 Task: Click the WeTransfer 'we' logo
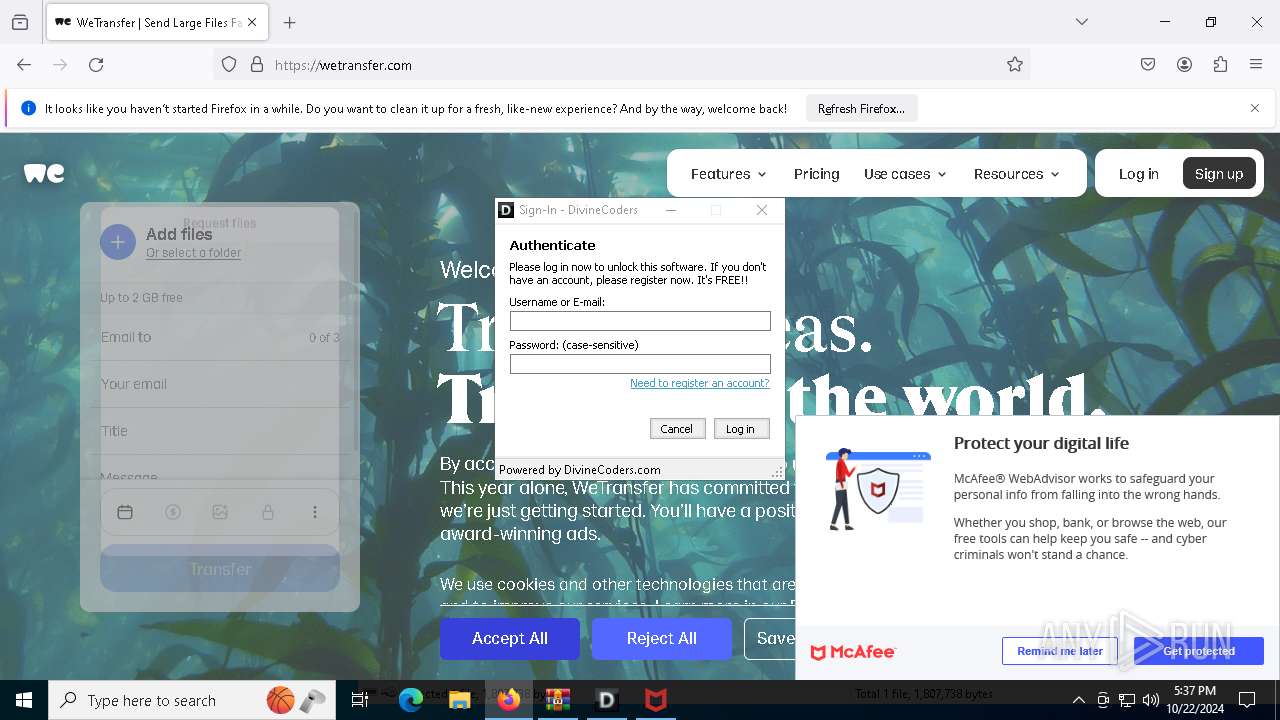44,173
